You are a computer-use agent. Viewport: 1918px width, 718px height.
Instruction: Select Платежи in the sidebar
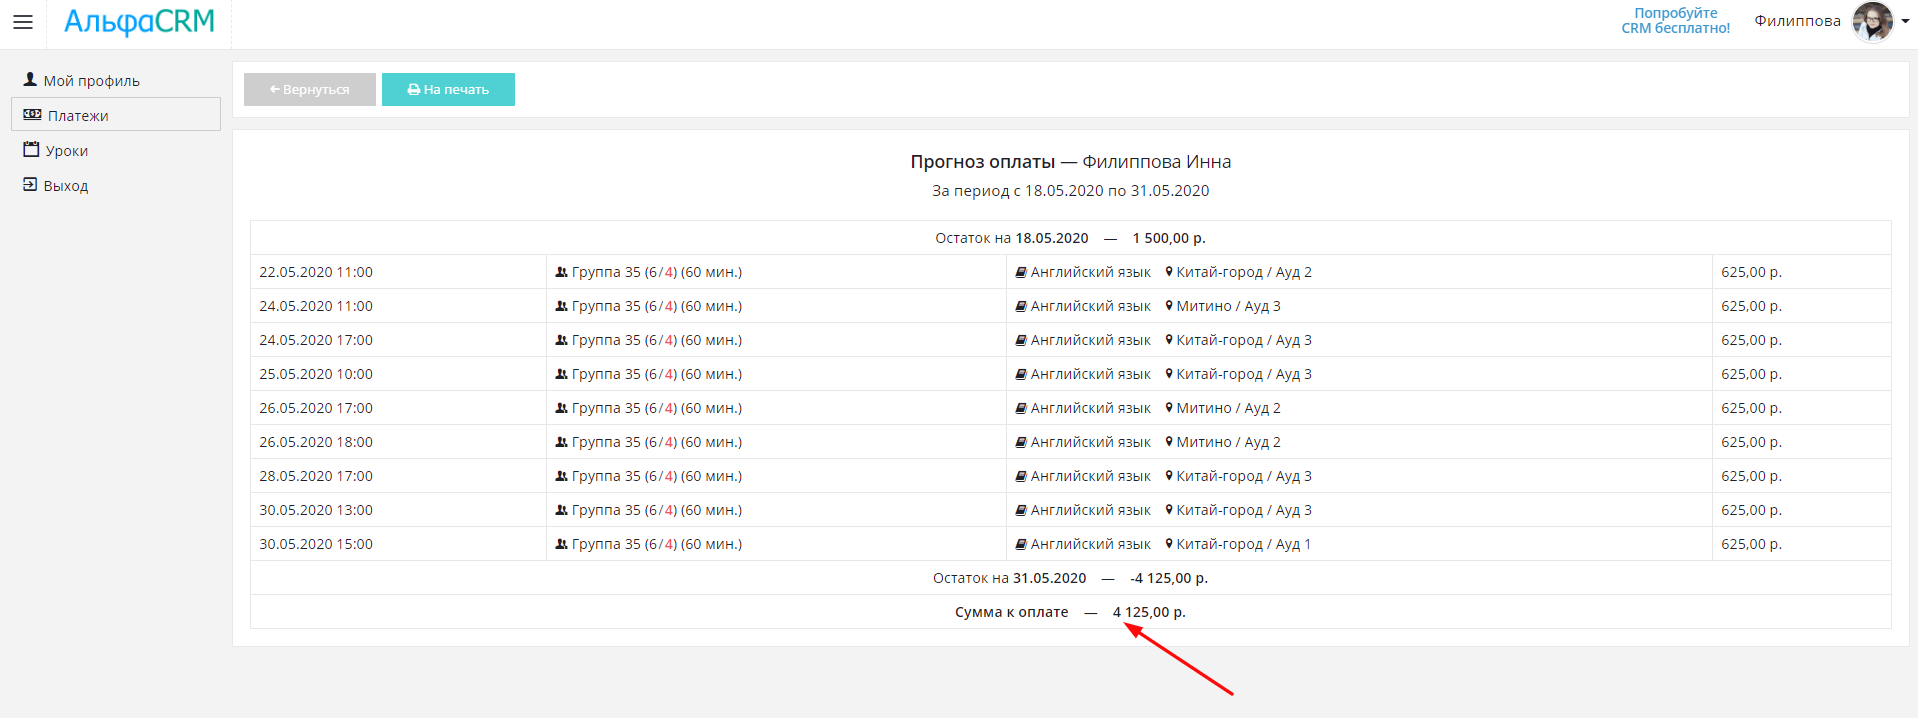pyautogui.click(x=78, y=116)
